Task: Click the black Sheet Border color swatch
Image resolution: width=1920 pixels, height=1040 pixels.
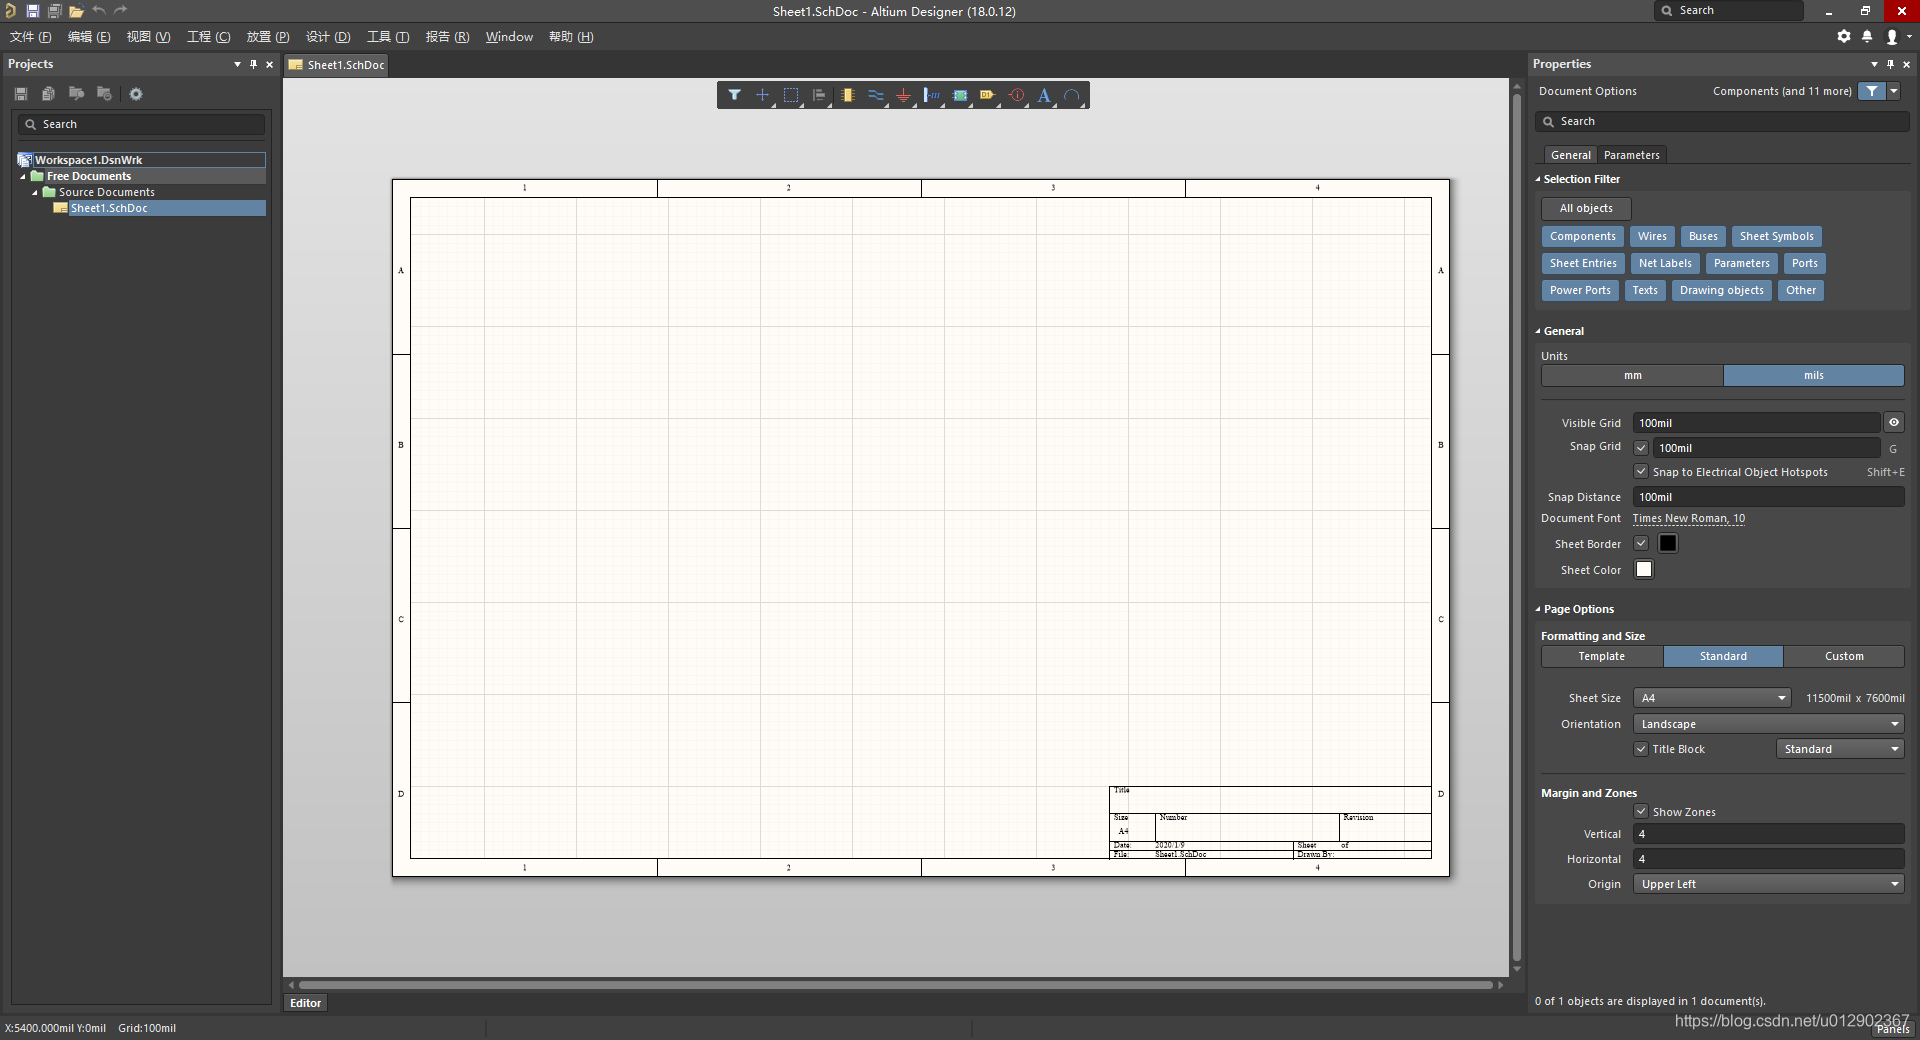Action: (x=1668, y=544)
